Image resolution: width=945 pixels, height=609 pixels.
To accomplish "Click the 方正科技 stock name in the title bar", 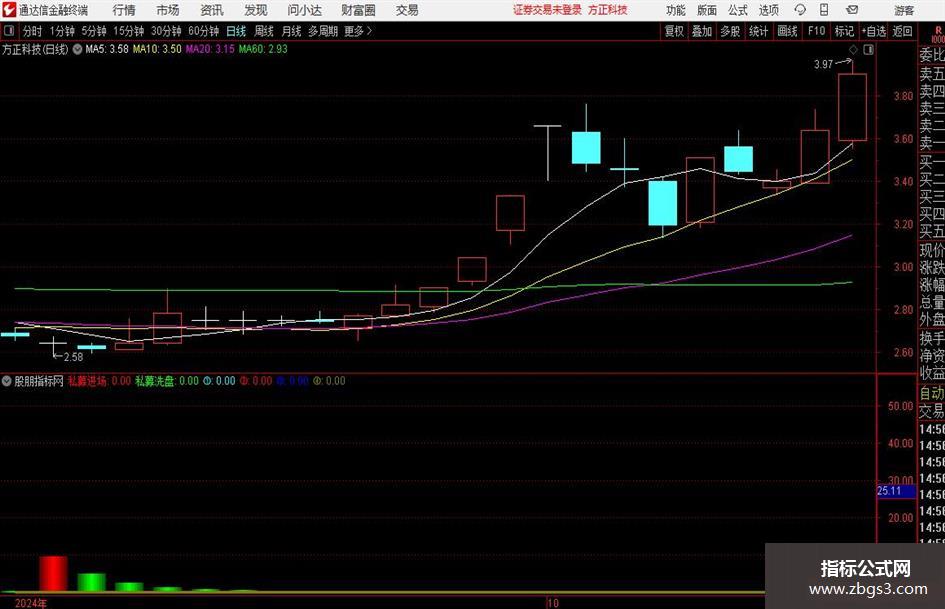I will (608, 10).
